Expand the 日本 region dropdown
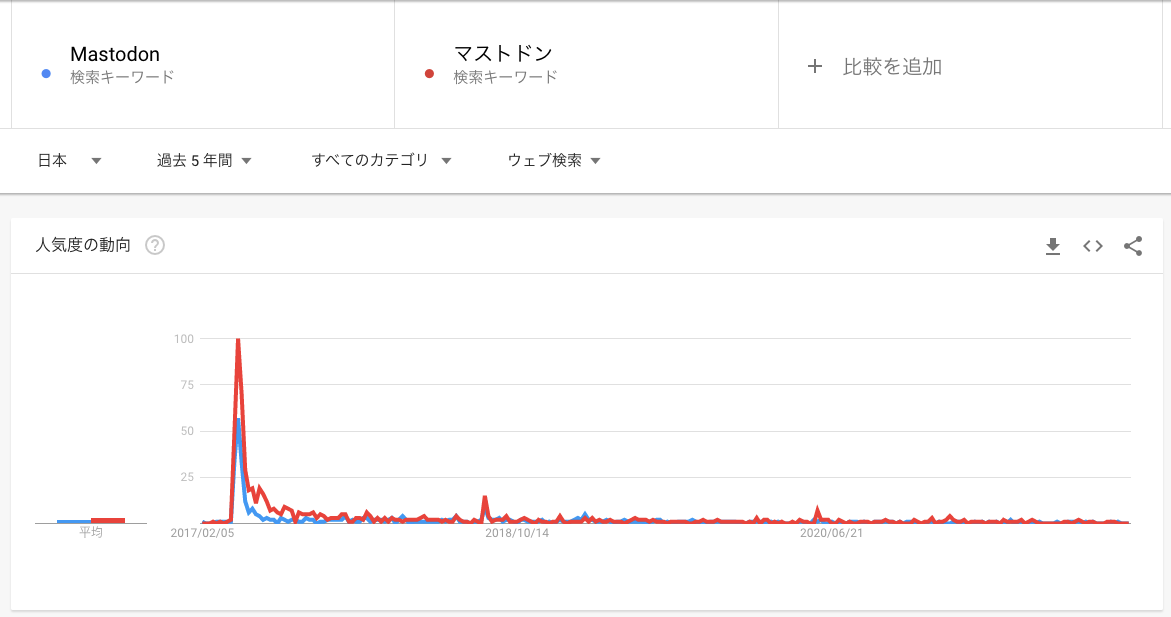The height and width of the screenshot is (617, 1171). point(69,160)
